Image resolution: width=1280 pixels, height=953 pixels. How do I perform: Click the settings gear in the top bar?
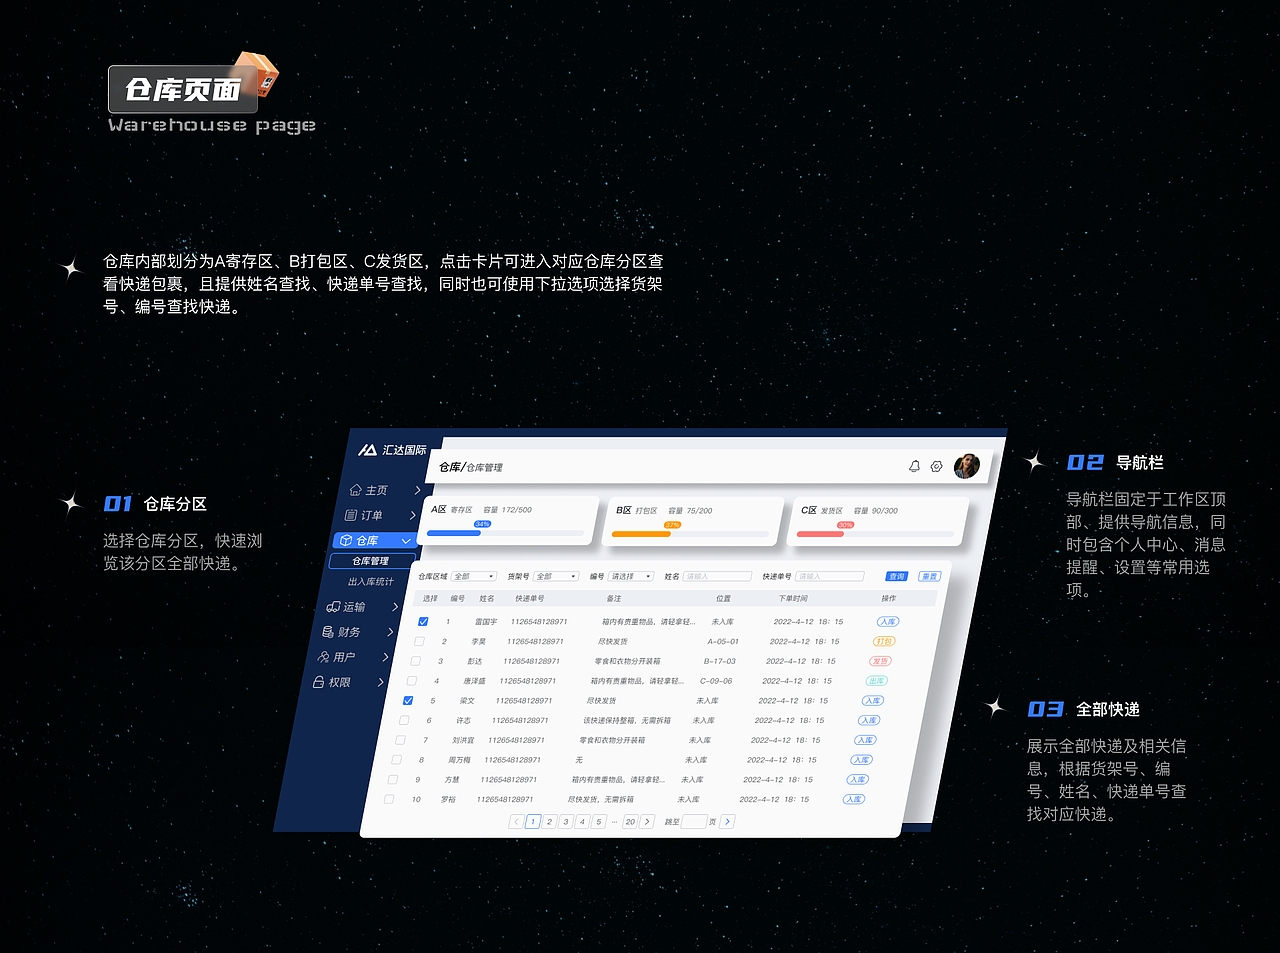936,465
